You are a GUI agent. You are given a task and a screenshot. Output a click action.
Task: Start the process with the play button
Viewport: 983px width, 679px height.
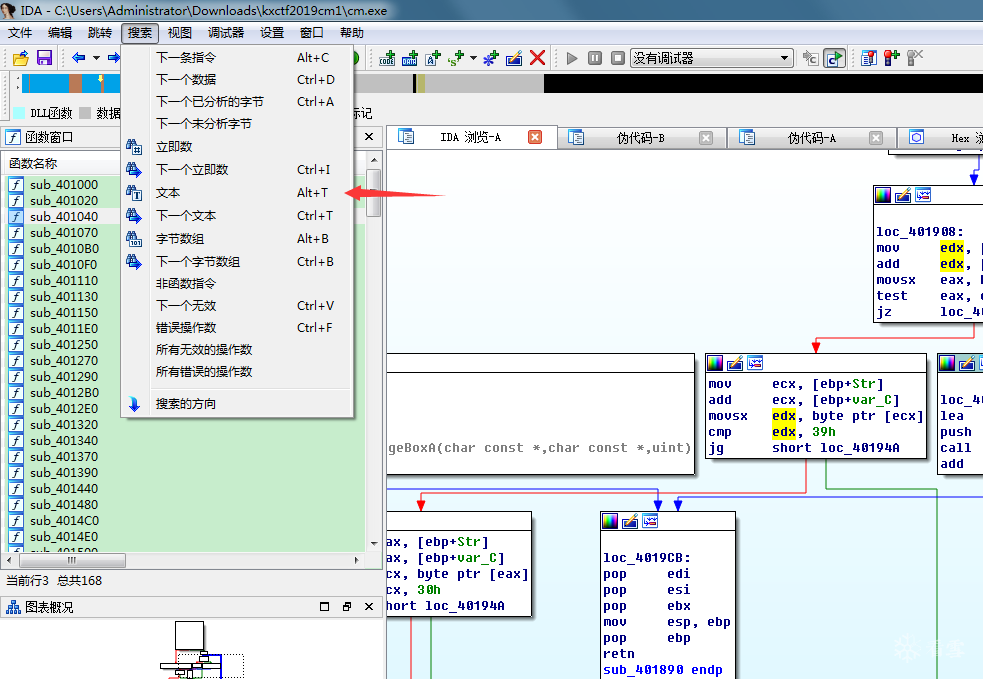[x=572, y=58]
